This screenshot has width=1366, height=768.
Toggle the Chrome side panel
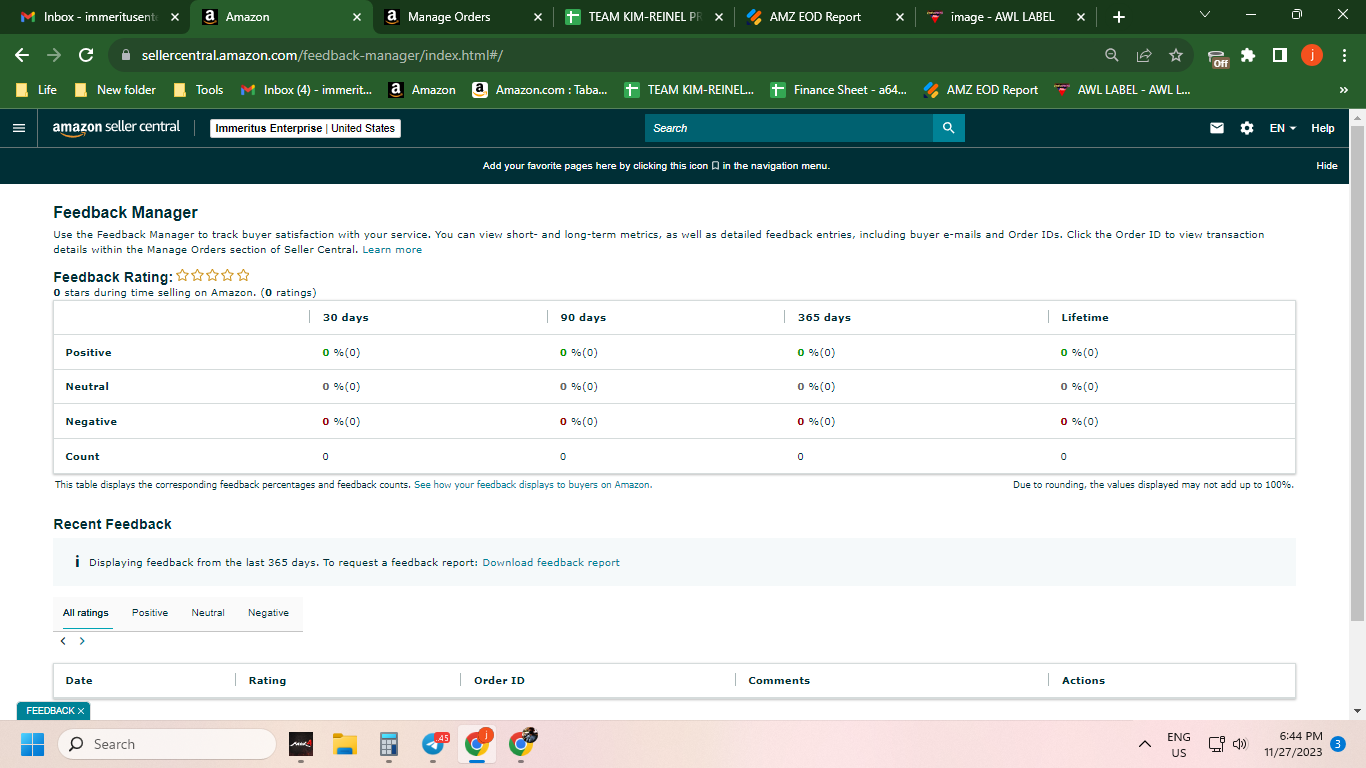tap(1279, 55)
